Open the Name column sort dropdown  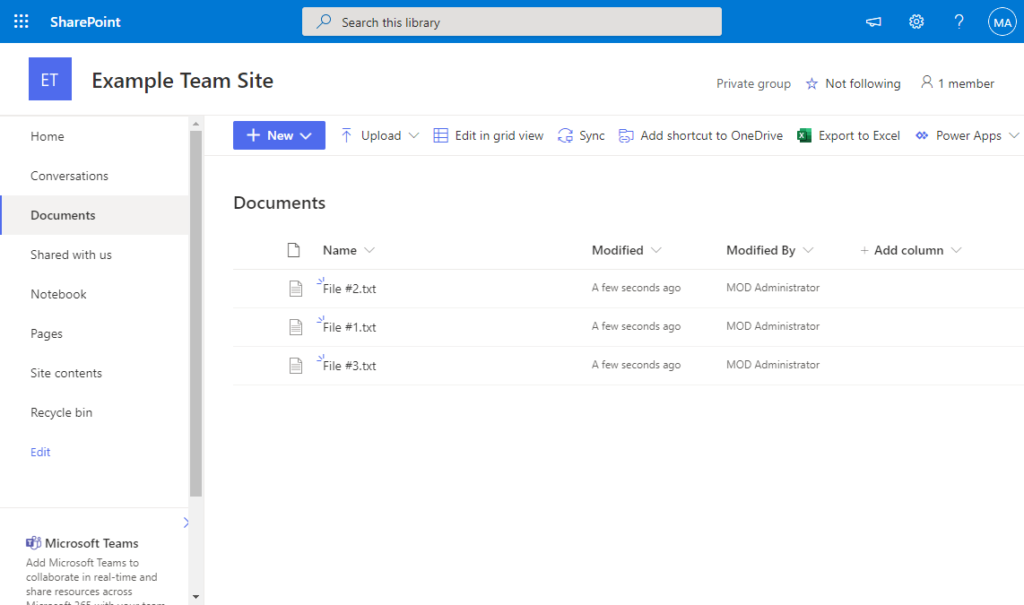(370, 250)
